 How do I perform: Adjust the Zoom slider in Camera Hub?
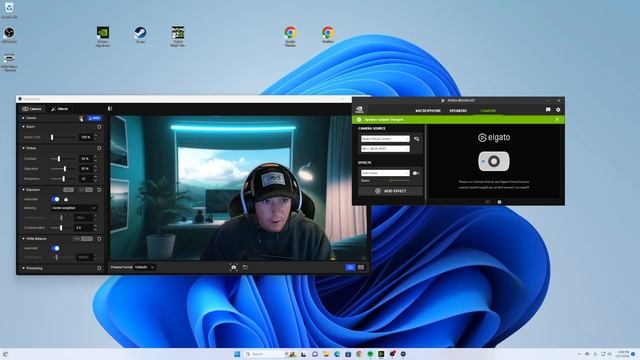tap(63, 138)
